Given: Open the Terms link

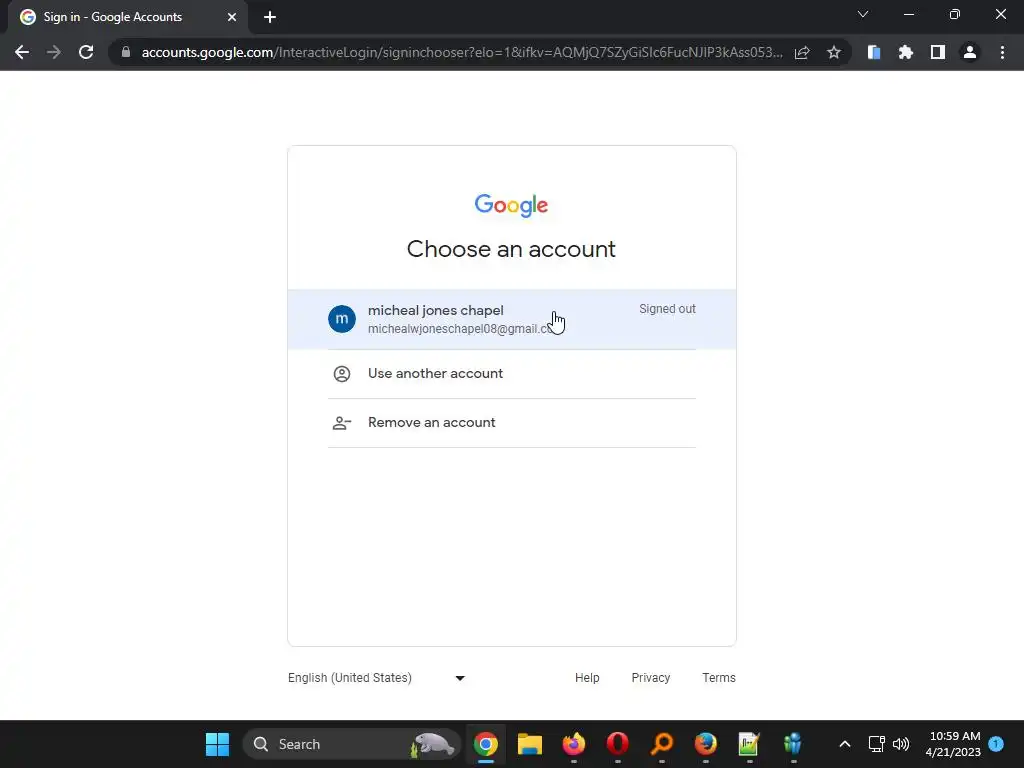Looking at the screenshot, I should (718, 678).
